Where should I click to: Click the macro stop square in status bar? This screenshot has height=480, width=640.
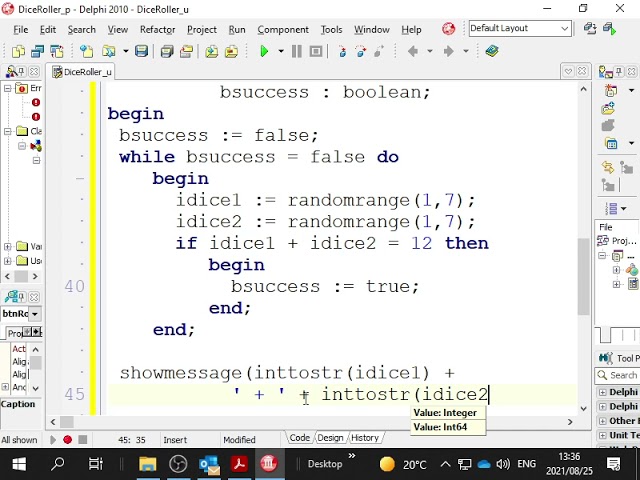point(83,440)
